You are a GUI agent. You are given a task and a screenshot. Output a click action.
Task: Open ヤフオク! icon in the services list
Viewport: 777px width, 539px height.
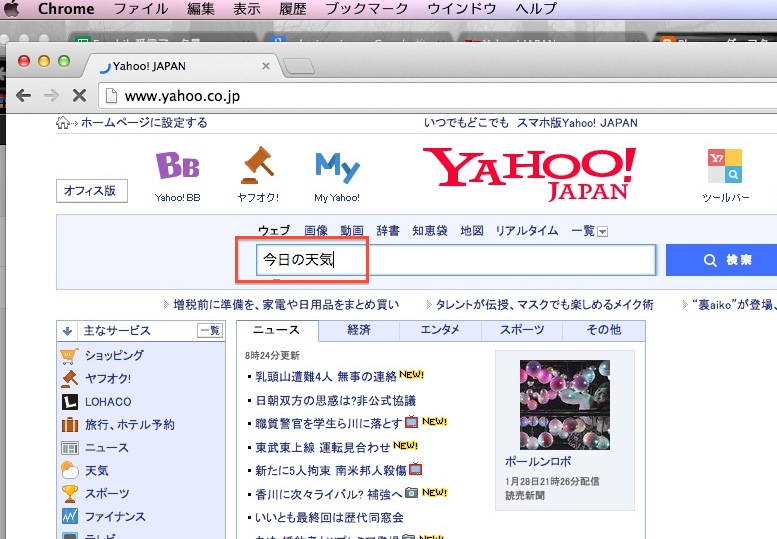pyautogui.click(x=69, y=378)
